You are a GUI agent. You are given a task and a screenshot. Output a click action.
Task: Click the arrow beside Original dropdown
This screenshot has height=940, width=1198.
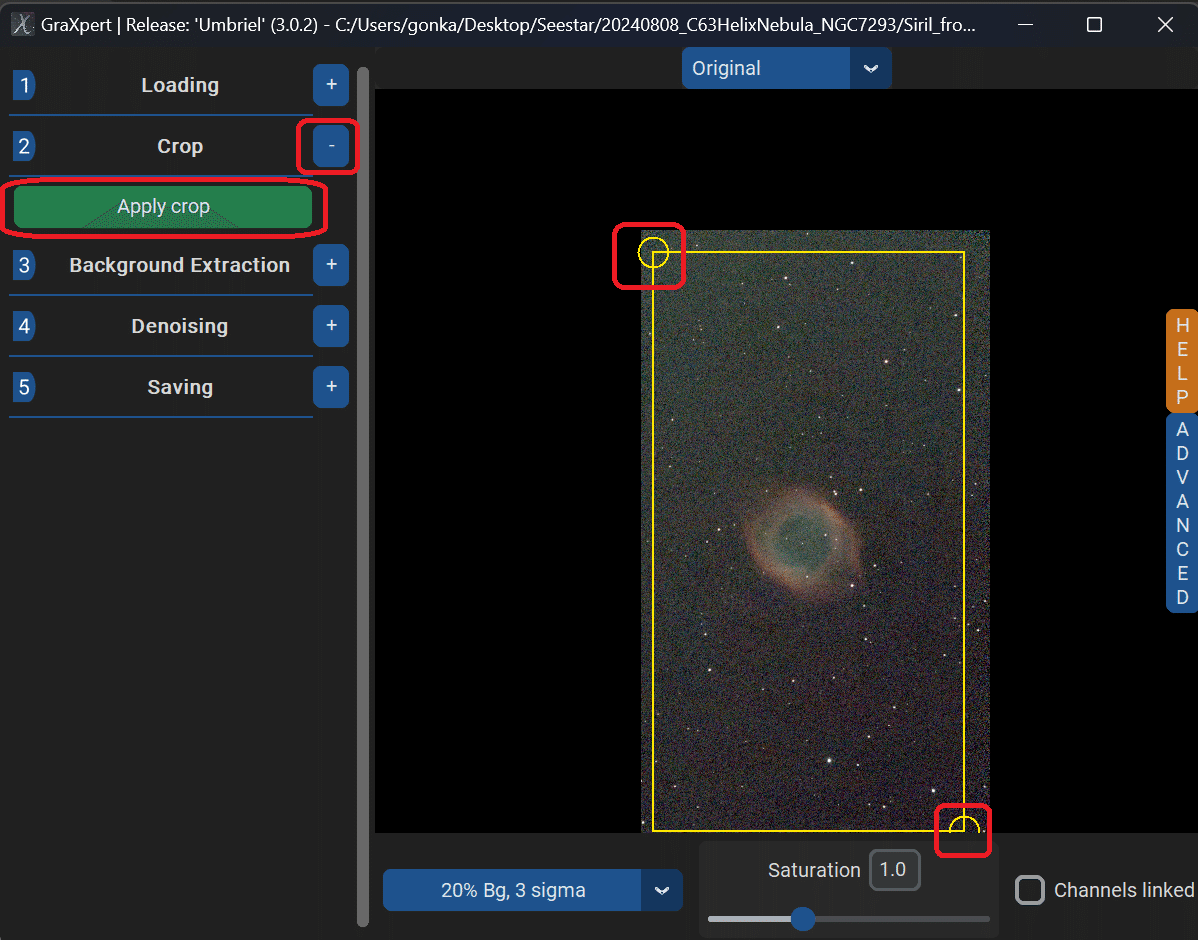coord(870,68)
